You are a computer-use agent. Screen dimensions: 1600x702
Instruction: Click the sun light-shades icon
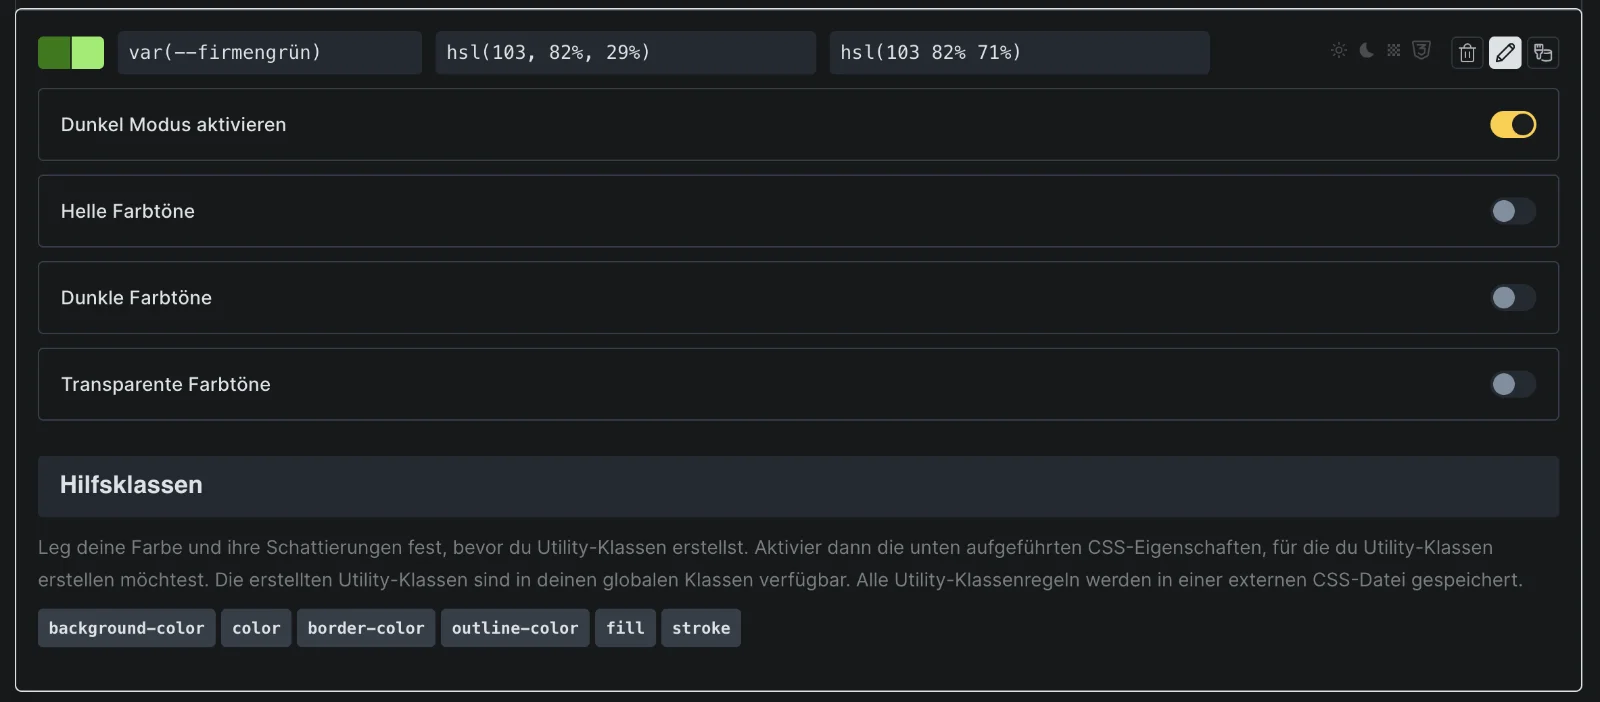(x=1339, y=51)
